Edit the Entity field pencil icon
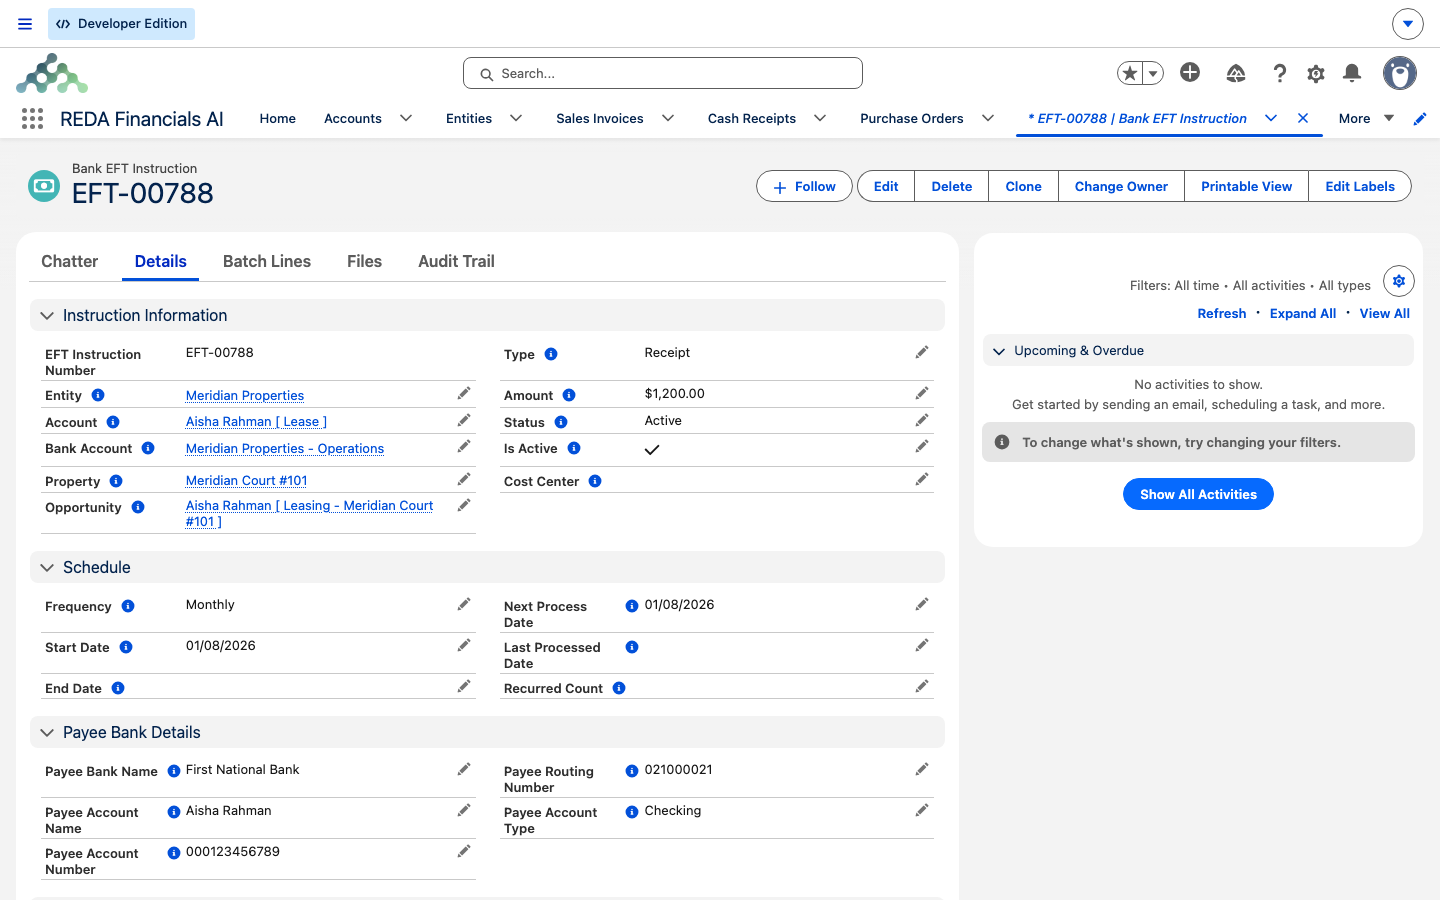This screenshot has height=900, width=1440. point(464,393)
